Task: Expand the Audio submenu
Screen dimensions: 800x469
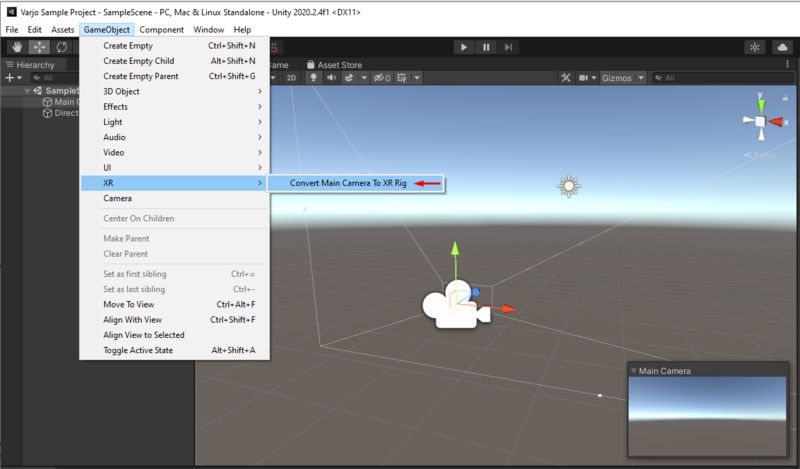Action: 174,137
